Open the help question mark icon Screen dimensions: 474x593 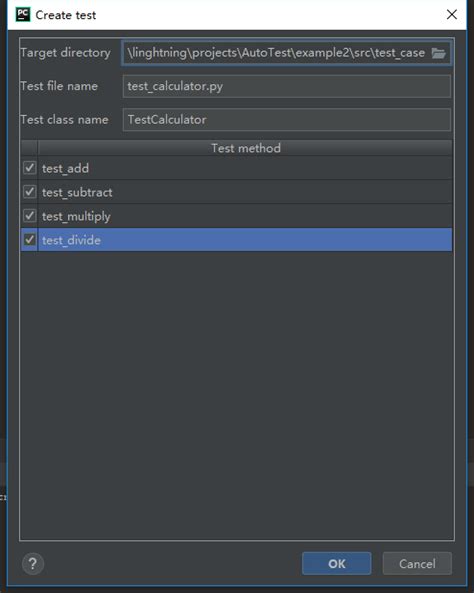tap(33, 564)
